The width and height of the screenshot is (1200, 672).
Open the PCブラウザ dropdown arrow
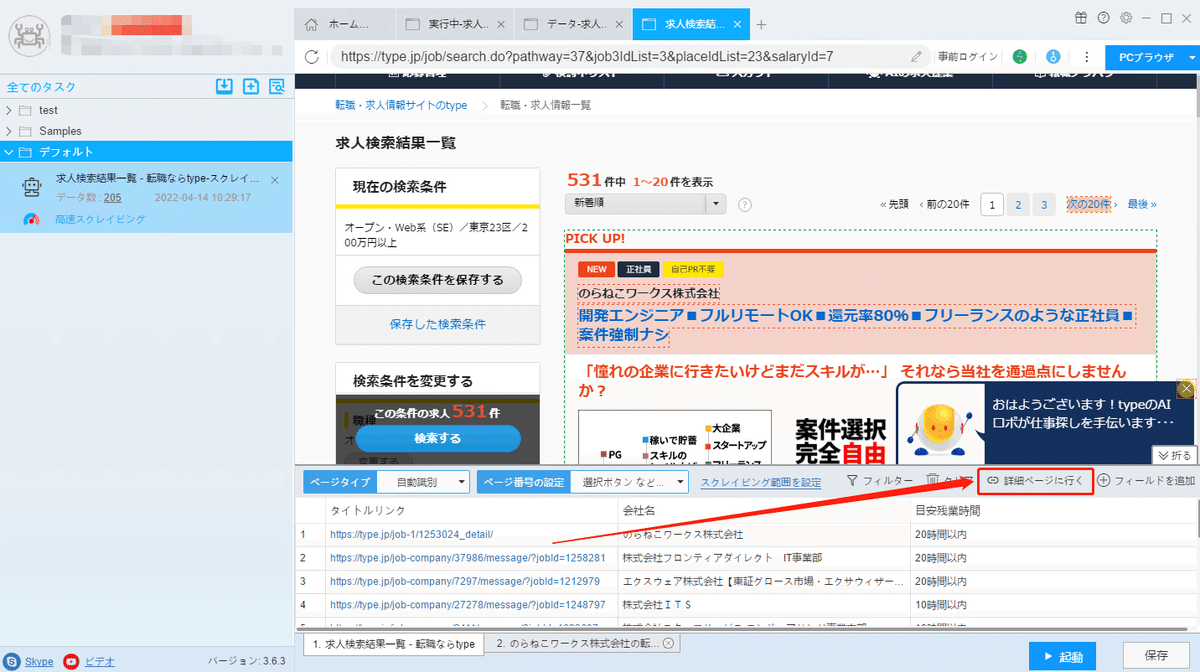click(1192, 58)
